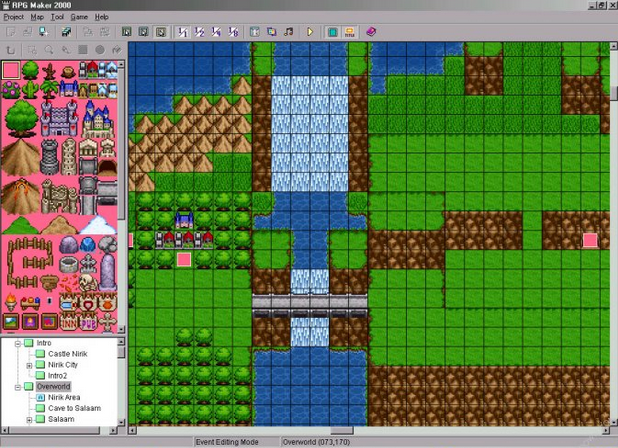This screenshot has width=618, height=448.
Task: Pick the PUB sign tile
Action: click(88, 322)
